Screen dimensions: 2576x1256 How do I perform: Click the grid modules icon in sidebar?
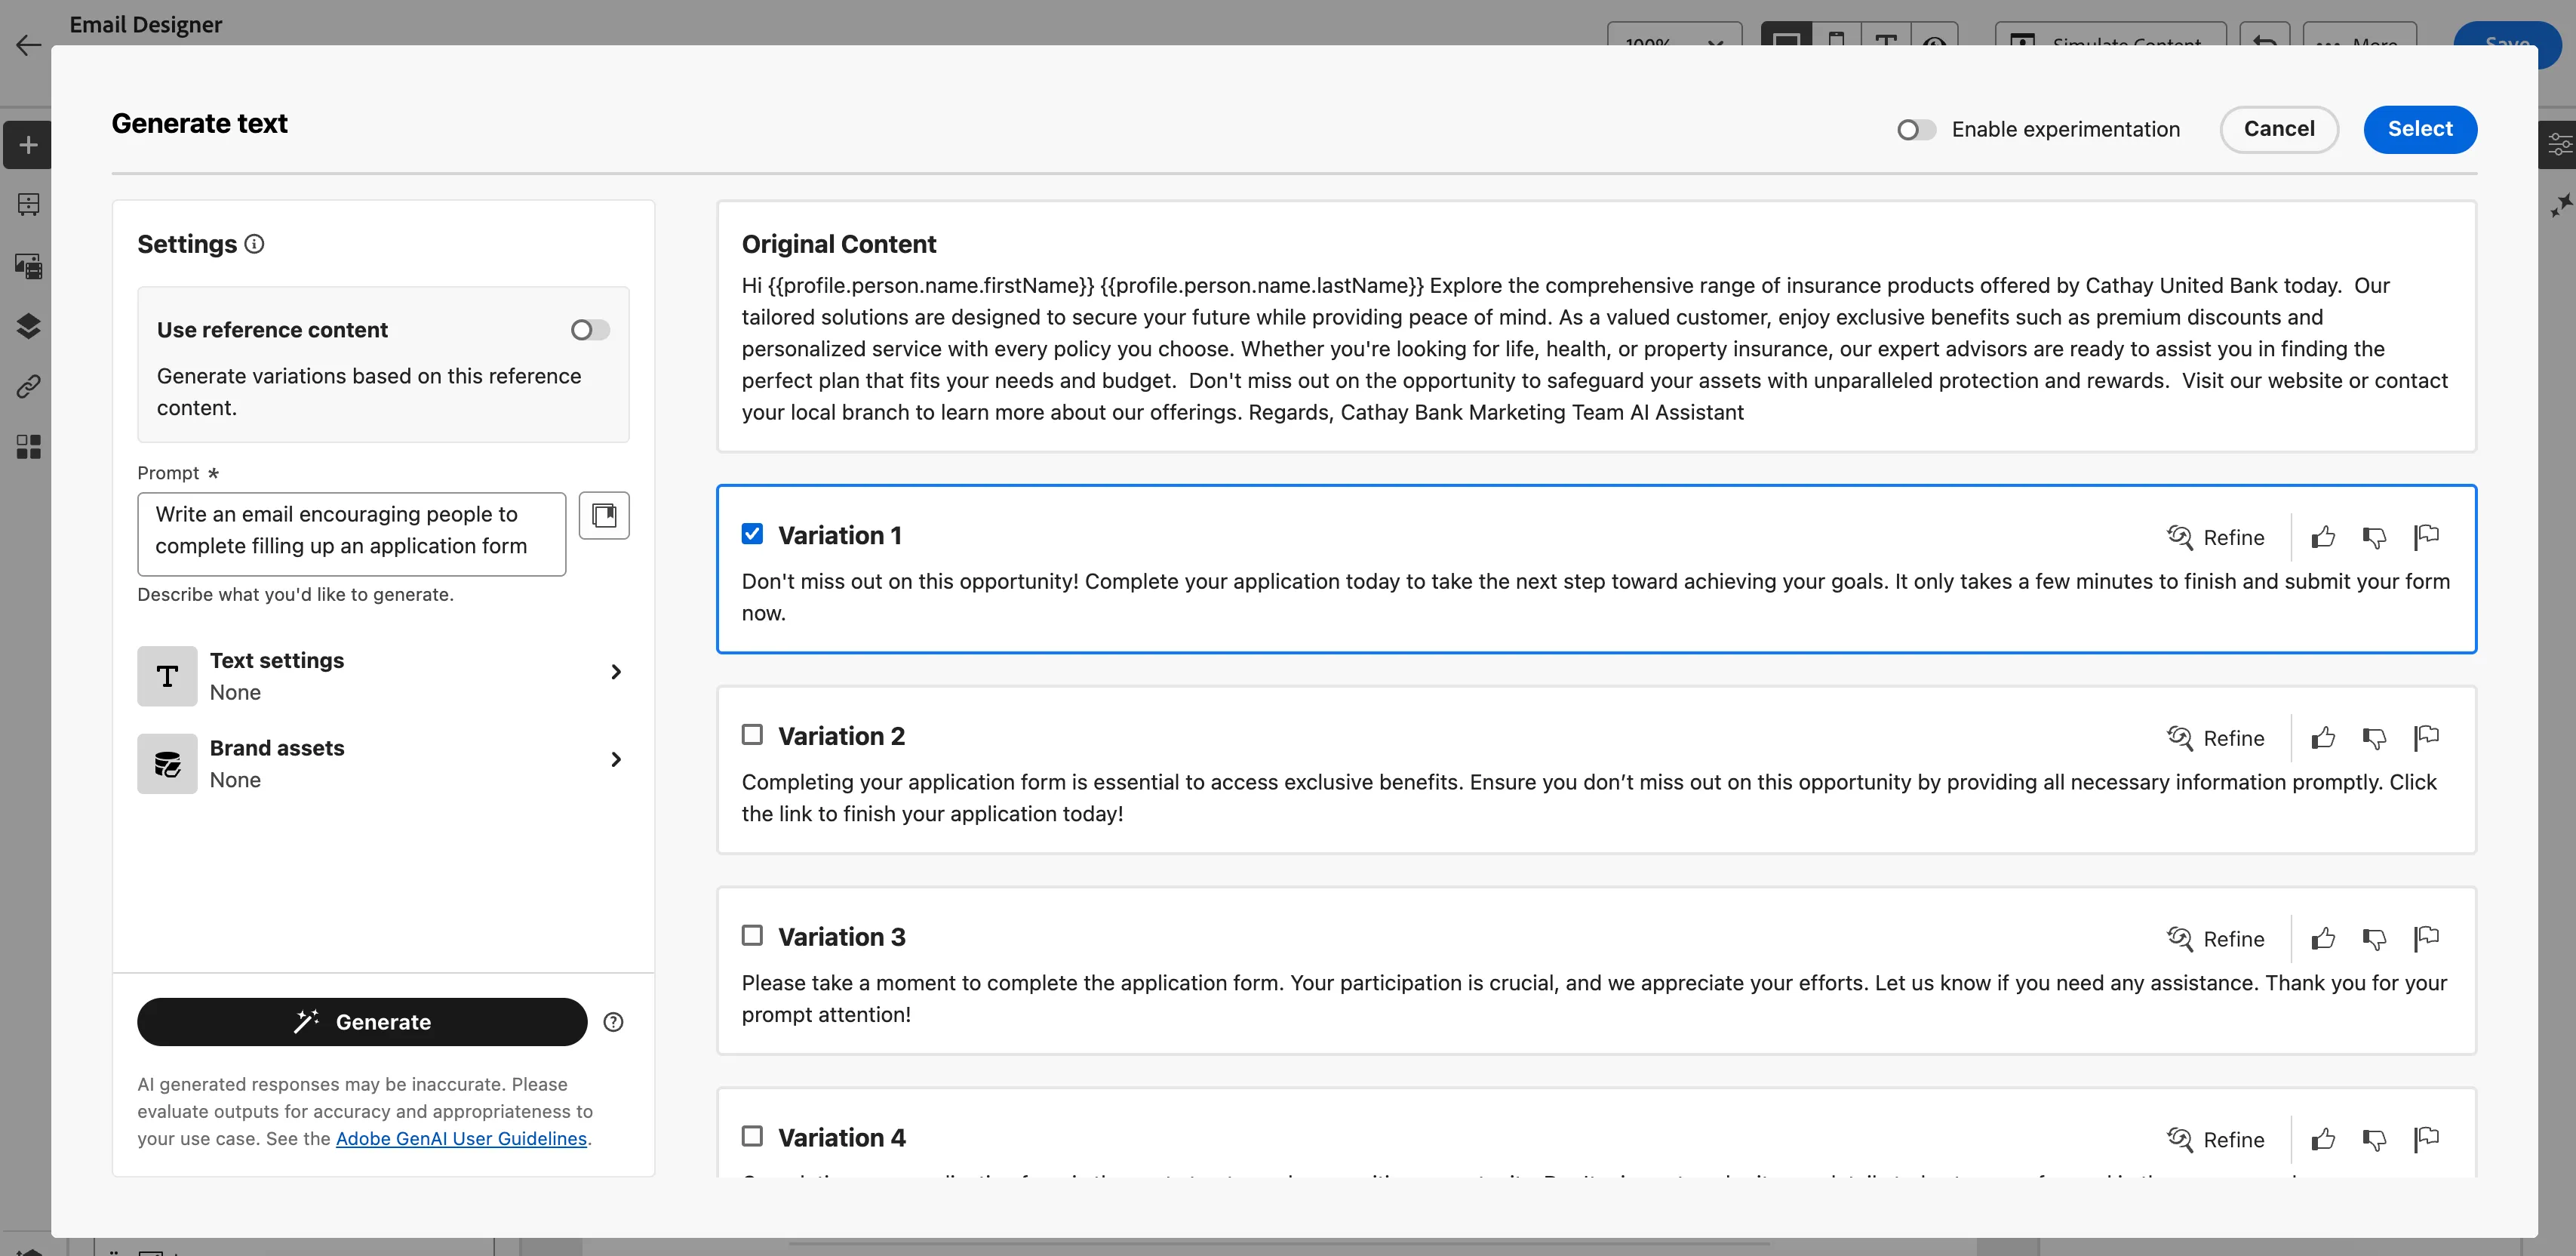28,446
